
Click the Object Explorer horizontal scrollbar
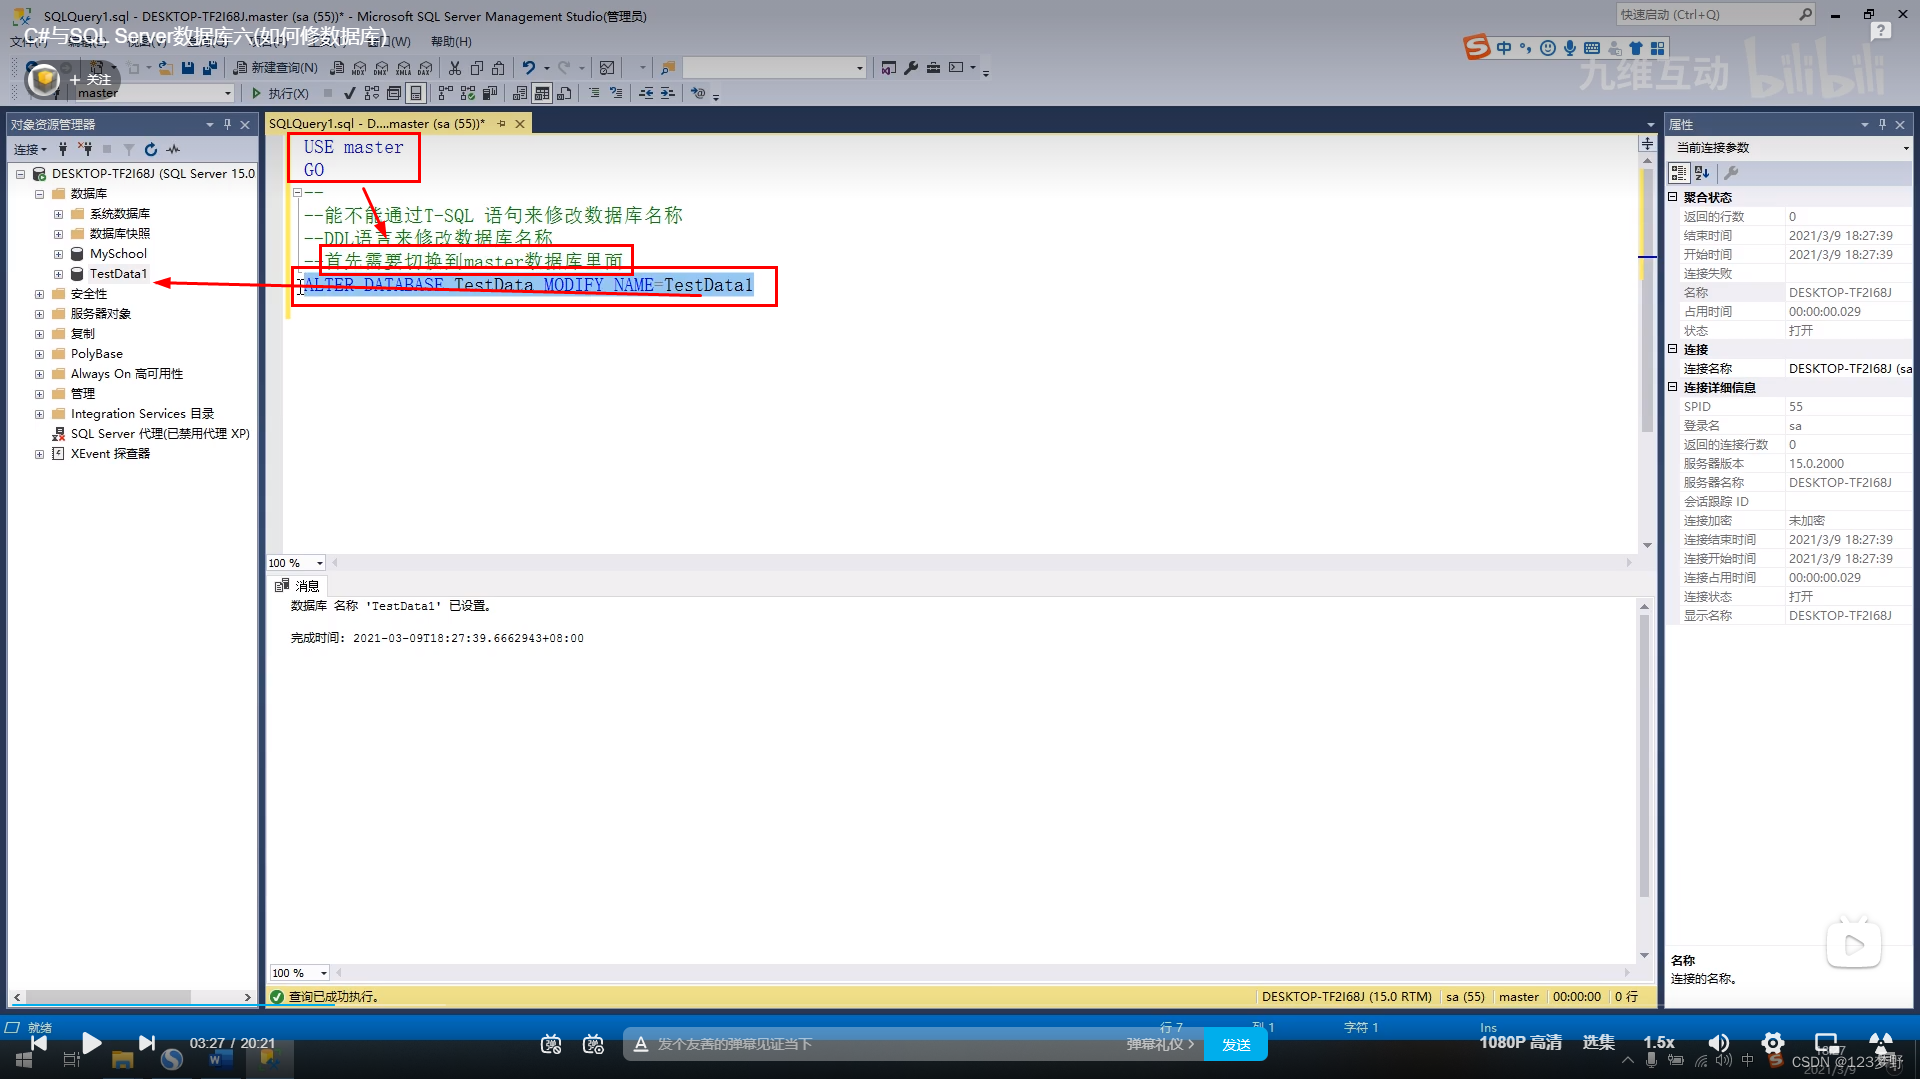pos(108,997)
